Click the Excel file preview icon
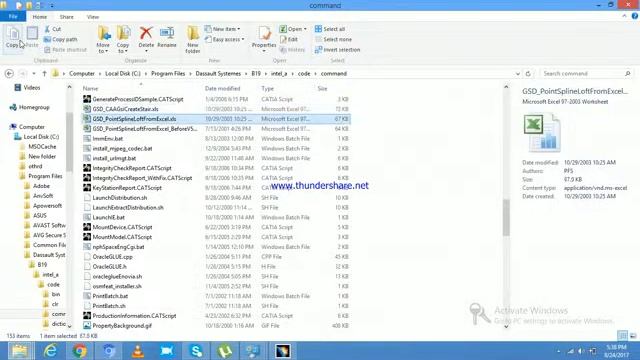This screenshot has height=360, width=640. (542, 133)
